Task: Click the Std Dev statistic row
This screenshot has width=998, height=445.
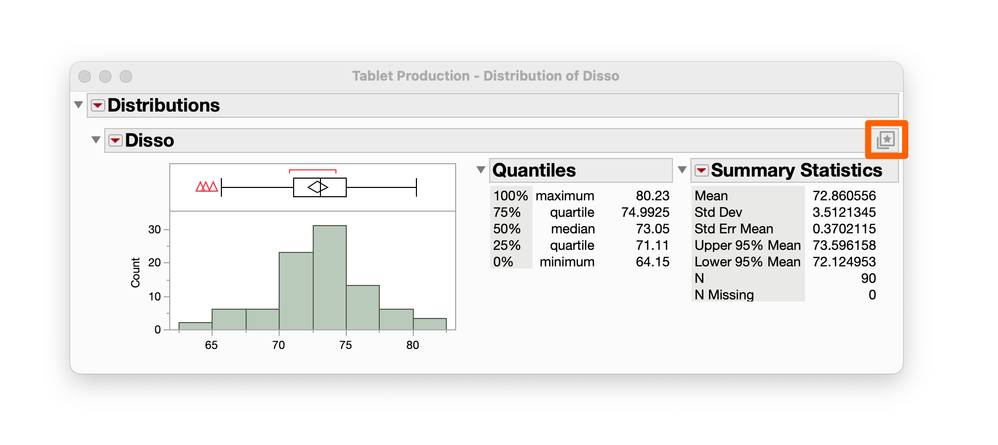Action: pyautogui.click(x=716, y=212)
